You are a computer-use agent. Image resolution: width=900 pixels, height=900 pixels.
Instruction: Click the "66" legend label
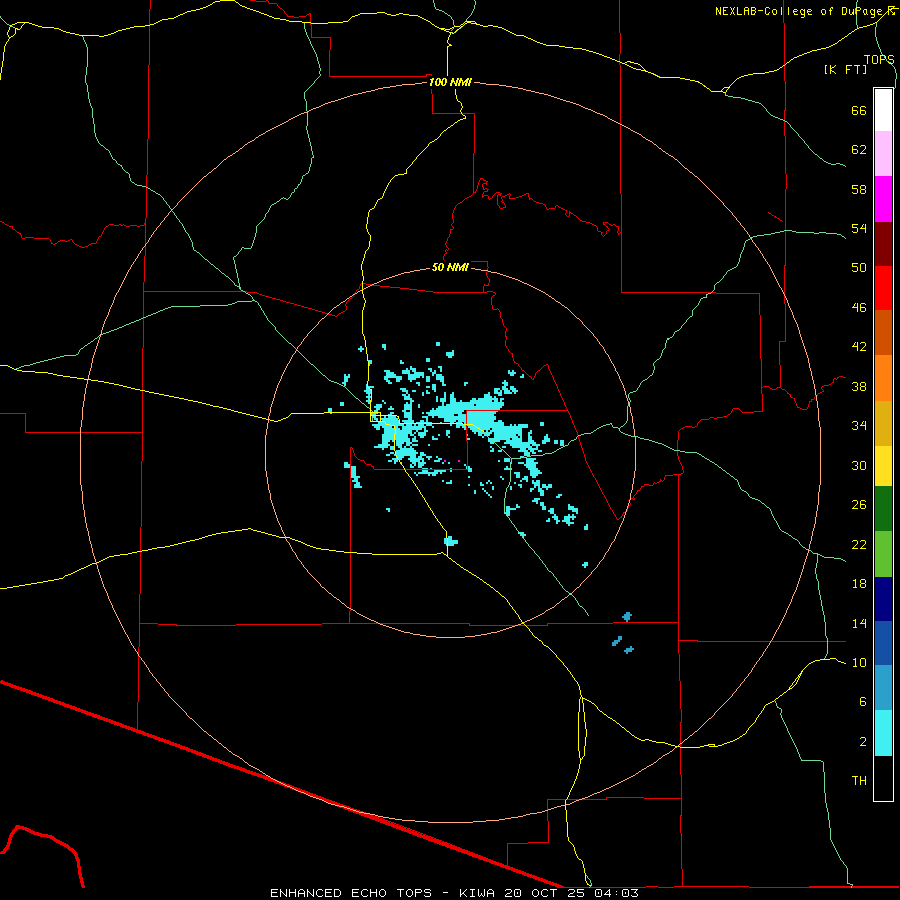tap(859, 110)
